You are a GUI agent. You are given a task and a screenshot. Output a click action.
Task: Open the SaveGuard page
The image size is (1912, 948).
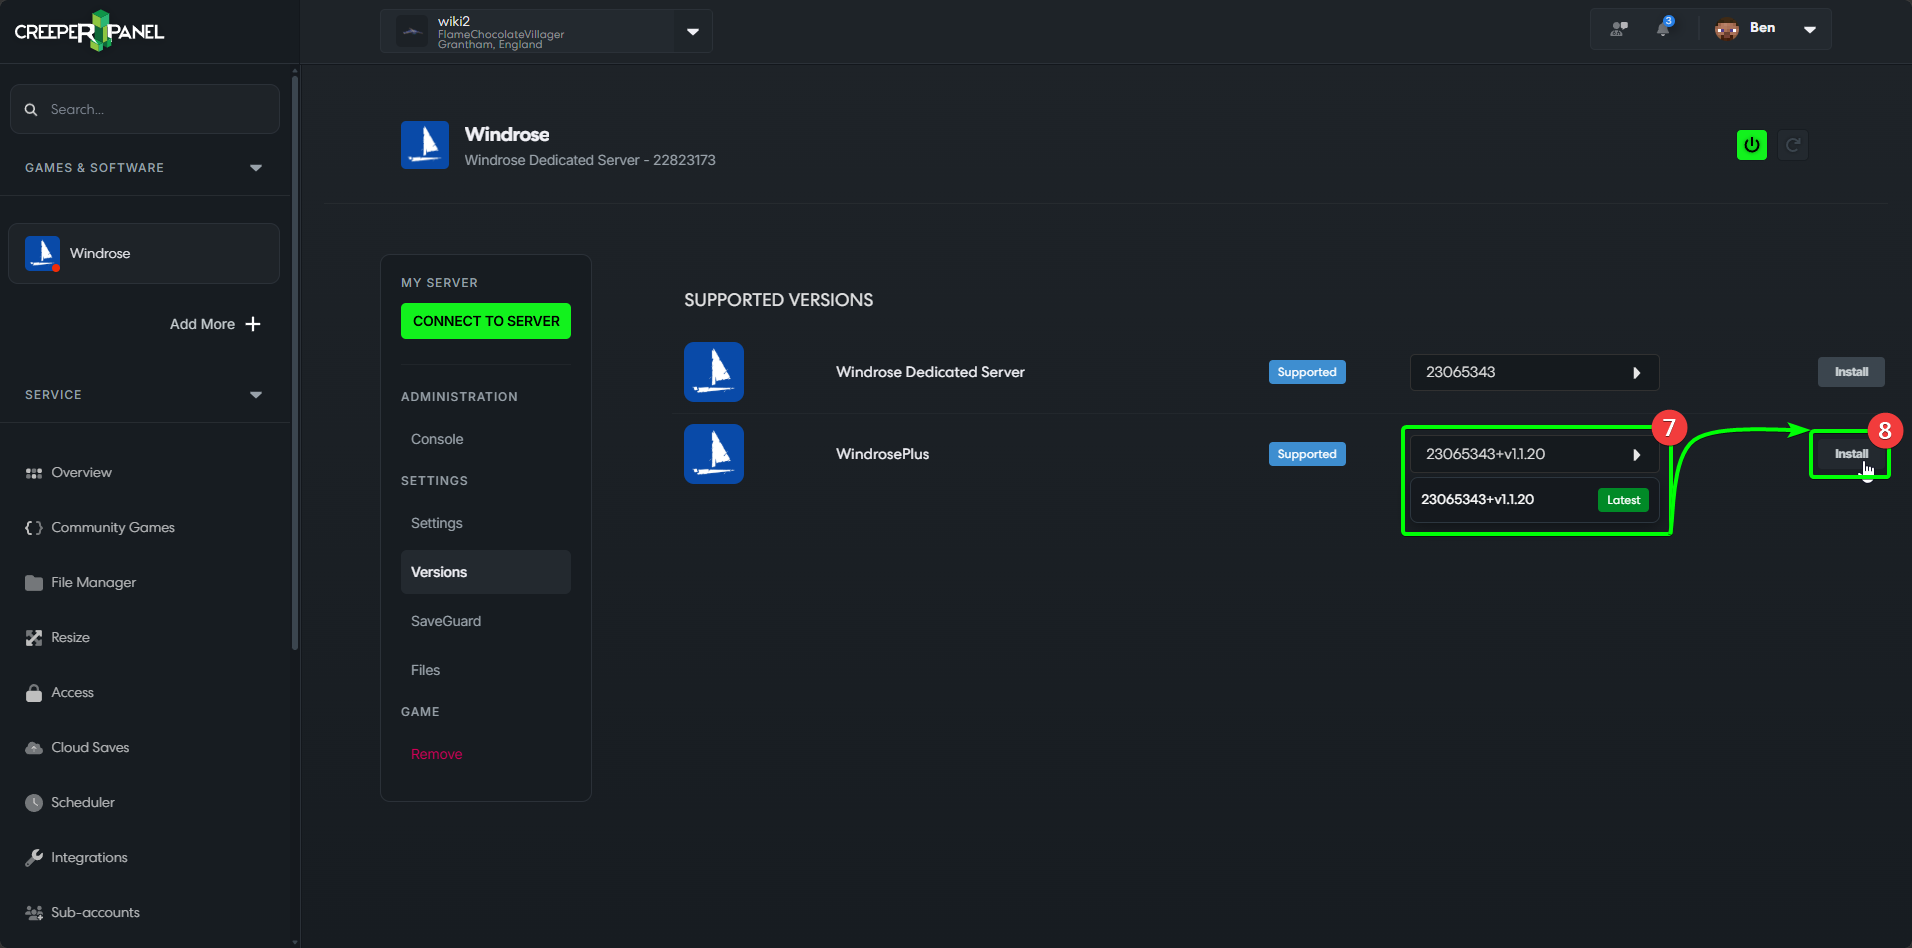(x=446, y=621)
